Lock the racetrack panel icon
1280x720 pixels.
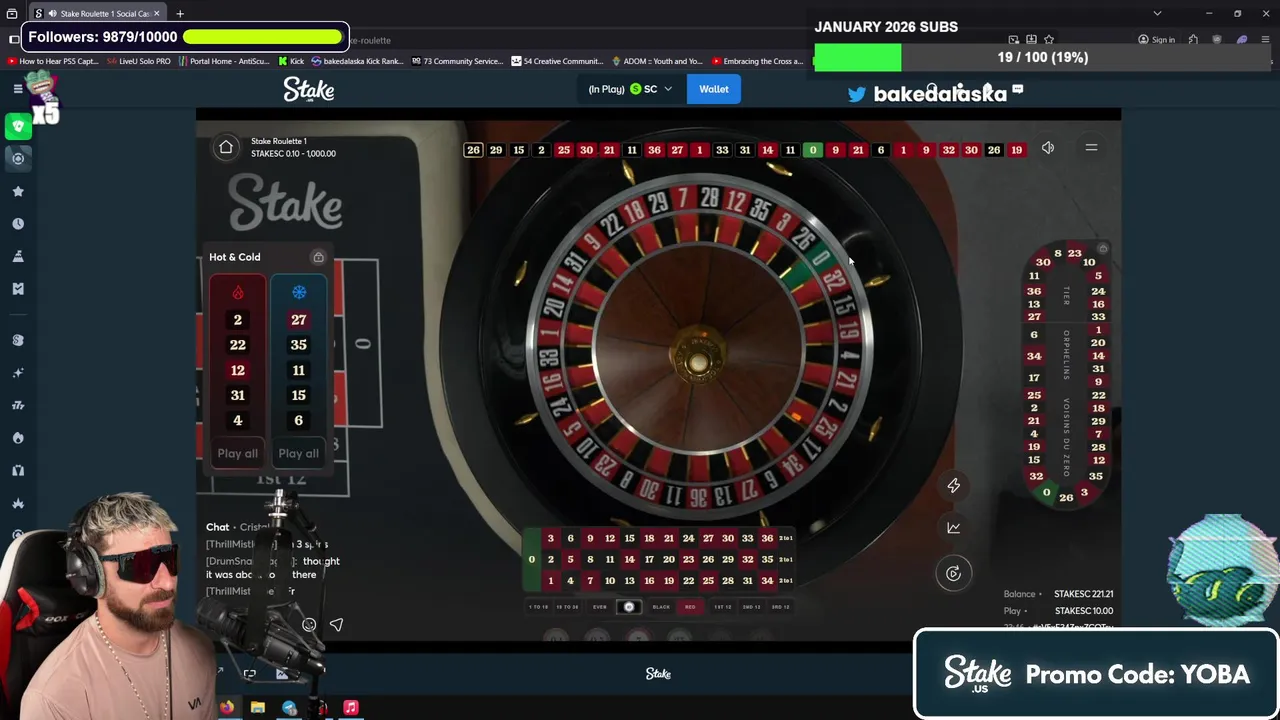[1103, 249]
